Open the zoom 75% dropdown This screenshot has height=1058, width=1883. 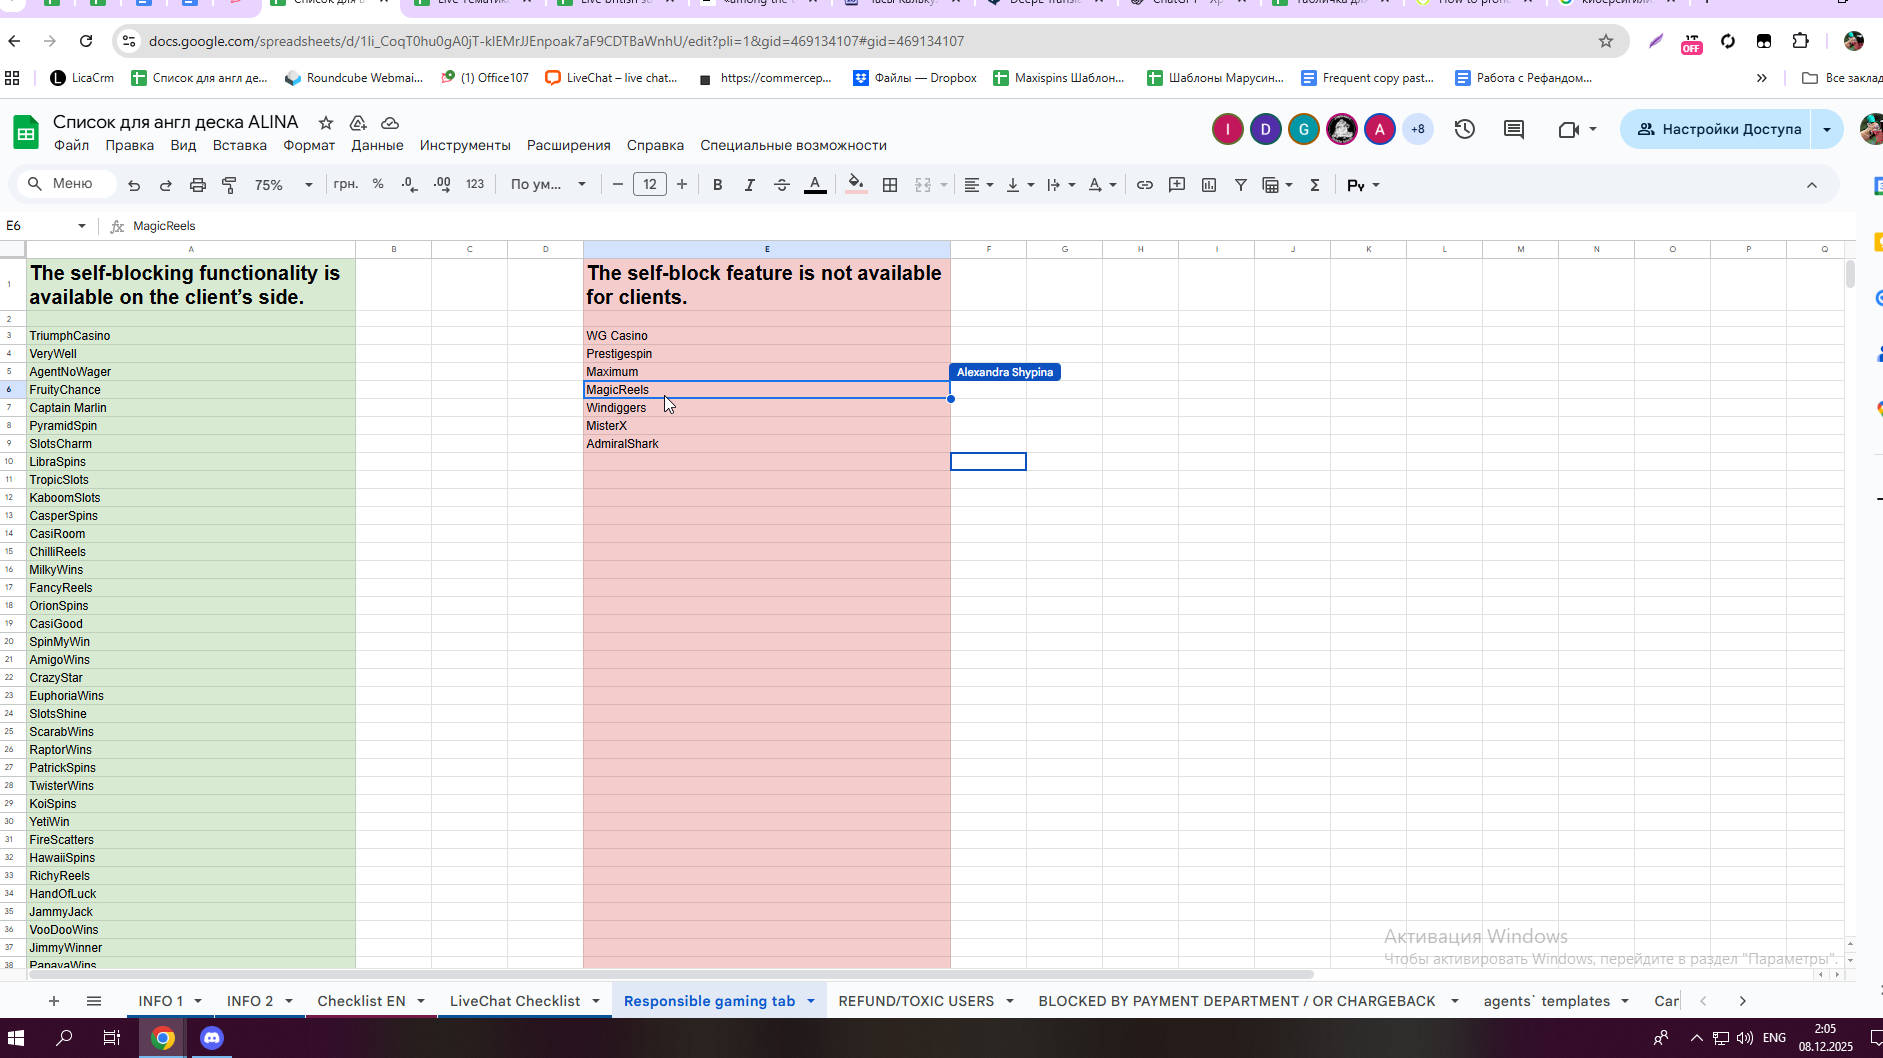pos(283,185)
